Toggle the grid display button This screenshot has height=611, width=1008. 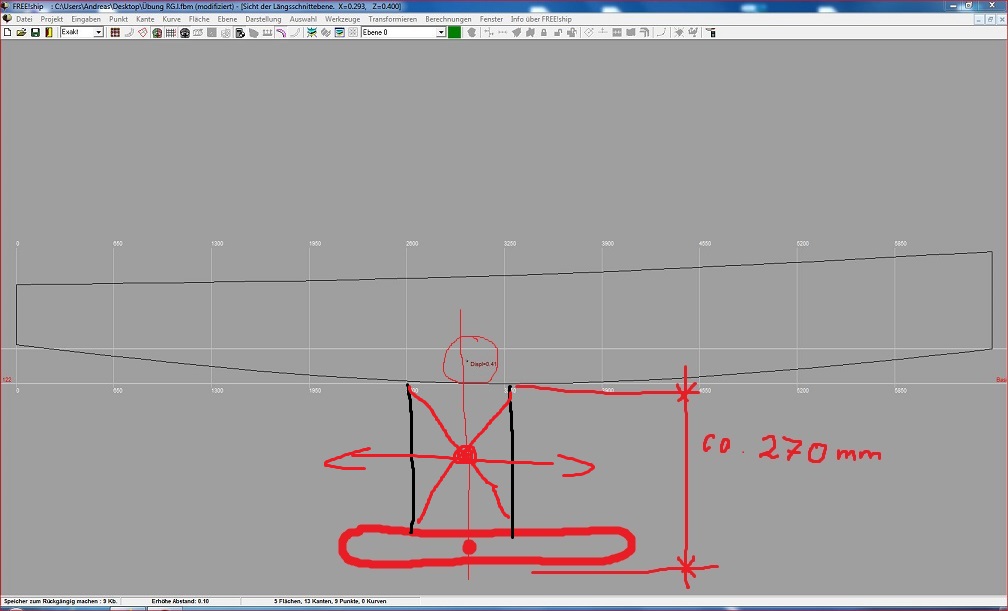point(171,33)
